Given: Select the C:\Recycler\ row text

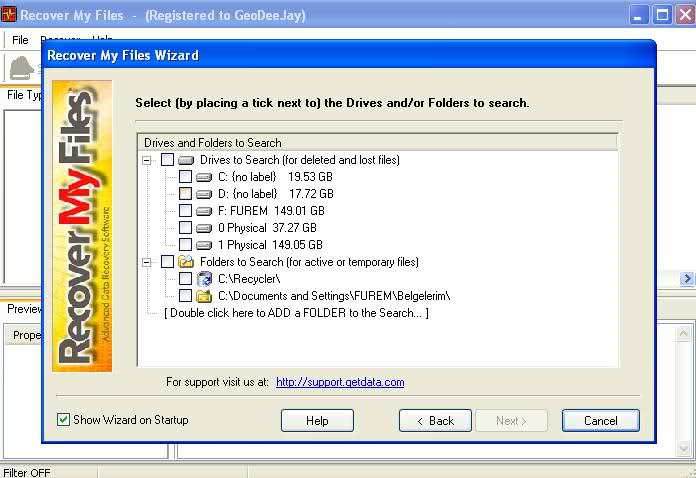Looking at the screenshot, I should click(249, 279).
